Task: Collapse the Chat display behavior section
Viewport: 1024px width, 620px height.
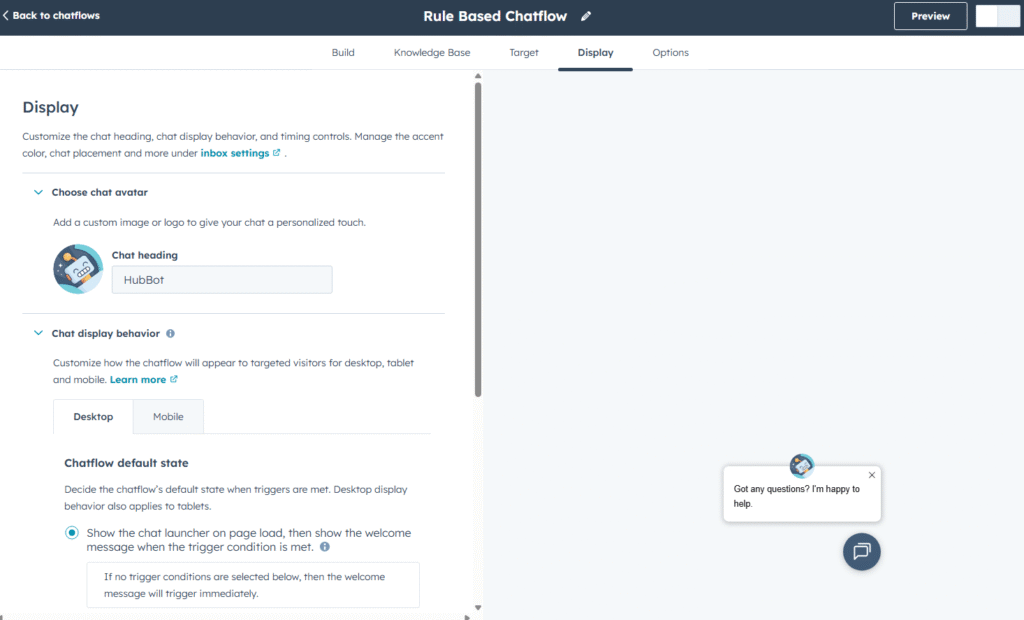Action: click(38, 333)
